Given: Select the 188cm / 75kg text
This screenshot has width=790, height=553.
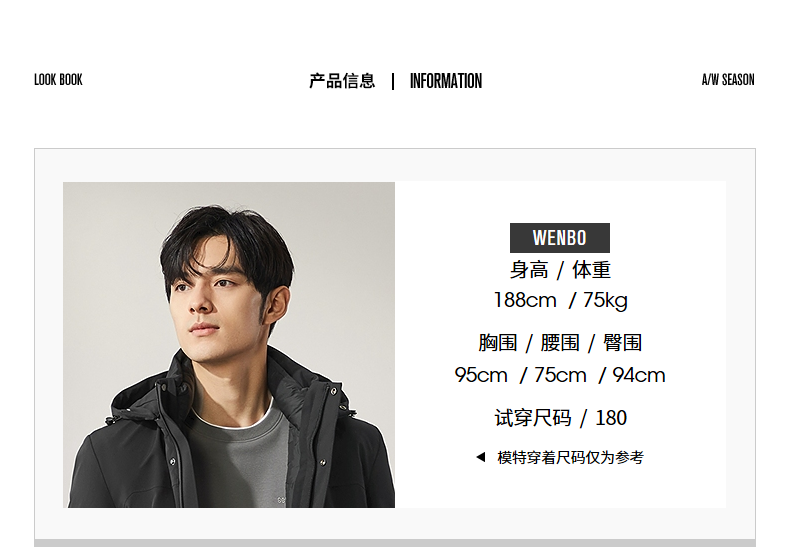Looking at the screenshot, I should tap(560, 300).
